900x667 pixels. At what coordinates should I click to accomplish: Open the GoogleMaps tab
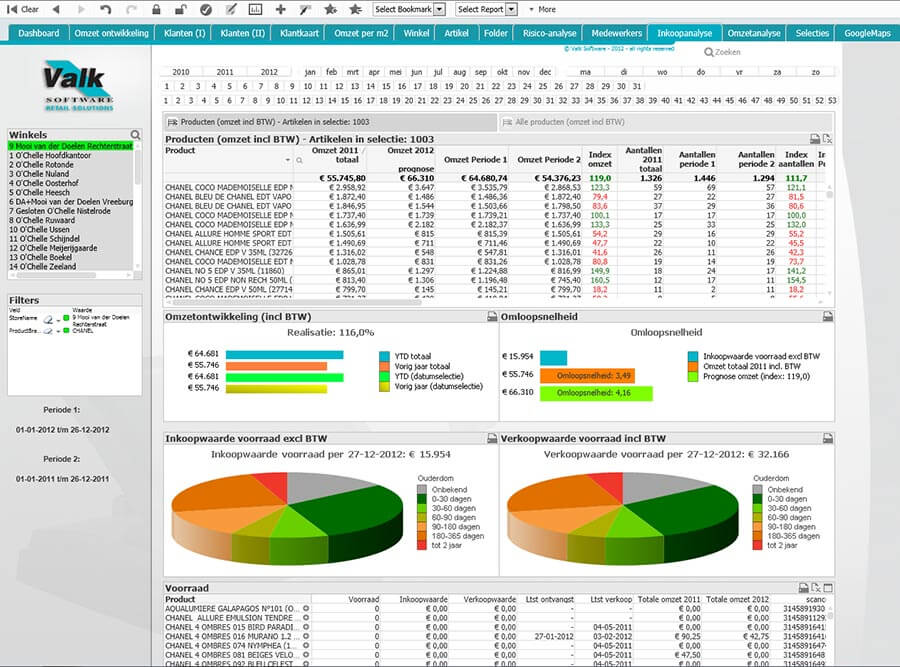(867, 33)
